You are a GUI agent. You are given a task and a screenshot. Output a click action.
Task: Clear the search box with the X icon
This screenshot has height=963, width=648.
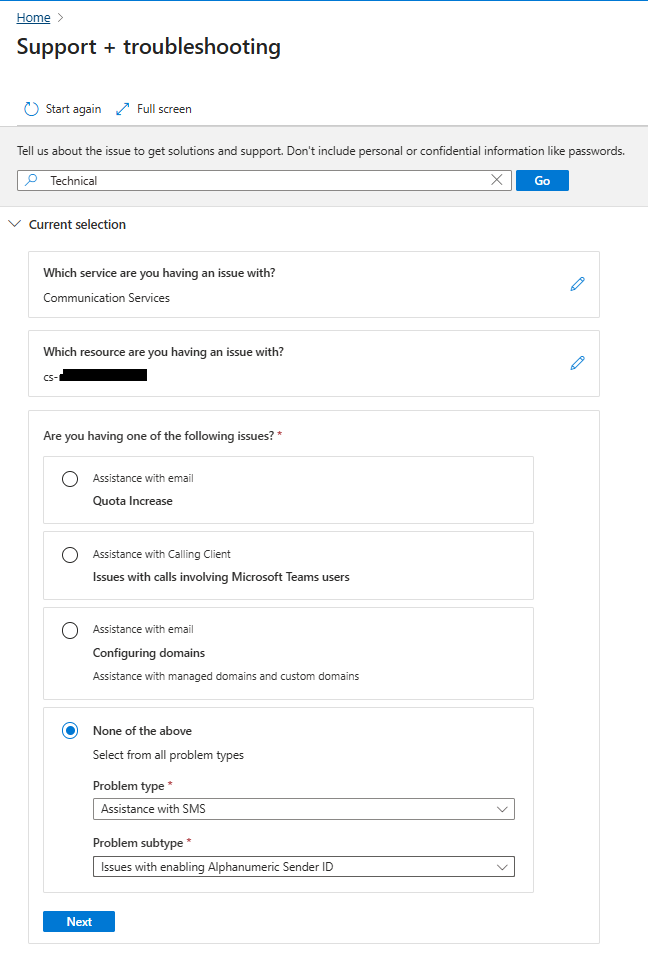(x=497, y=180)
